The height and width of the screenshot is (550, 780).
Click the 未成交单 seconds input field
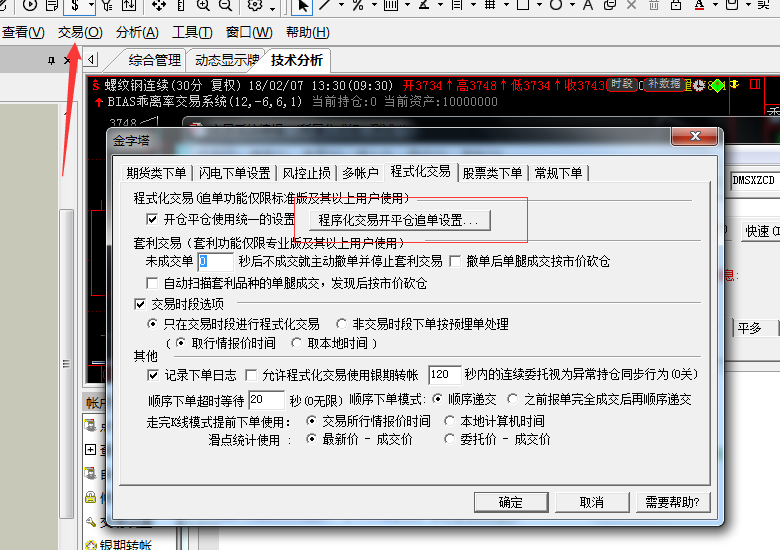[215, 262]
